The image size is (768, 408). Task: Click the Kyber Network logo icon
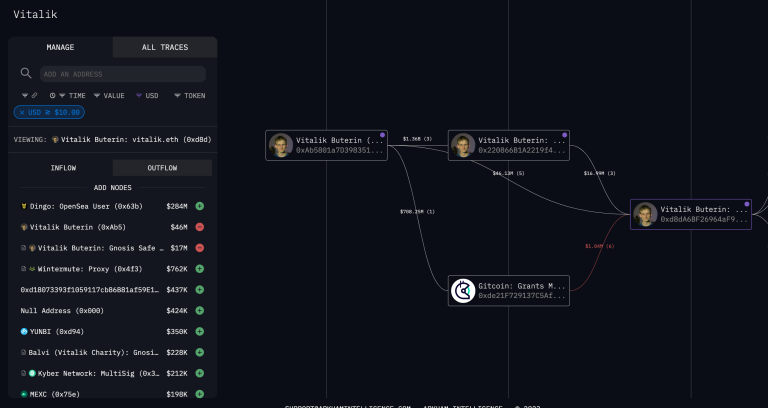coord(32,373)
